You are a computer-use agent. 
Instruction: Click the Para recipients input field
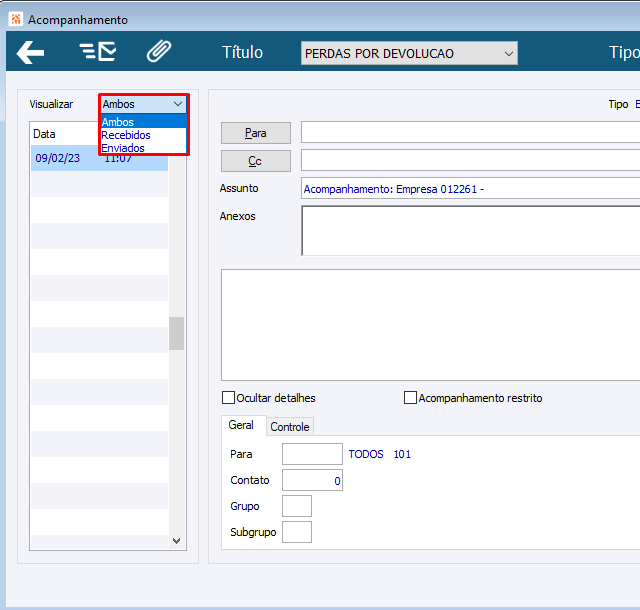pos(470,132)
